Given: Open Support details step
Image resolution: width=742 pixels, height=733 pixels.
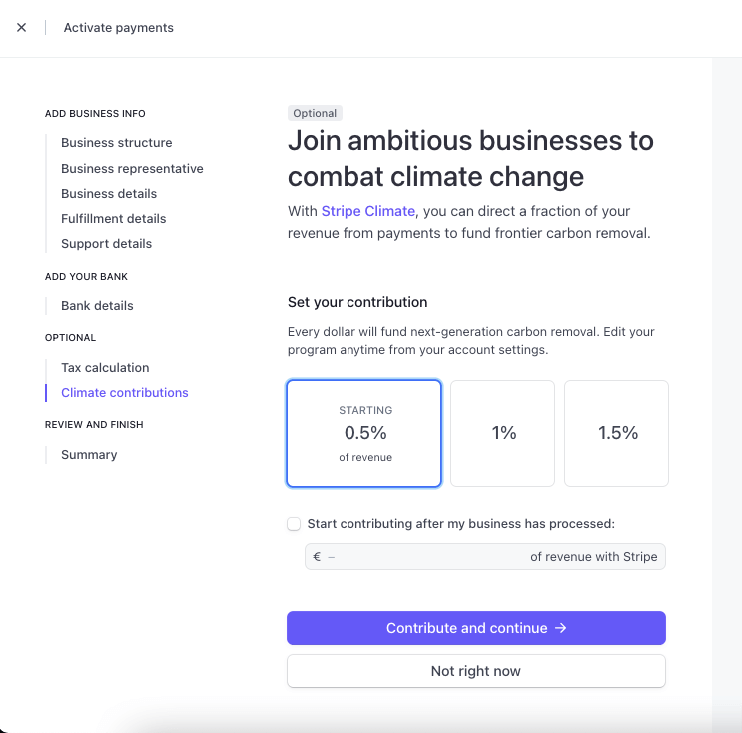Looking at the screenshot, I should (x=107, y=244).
